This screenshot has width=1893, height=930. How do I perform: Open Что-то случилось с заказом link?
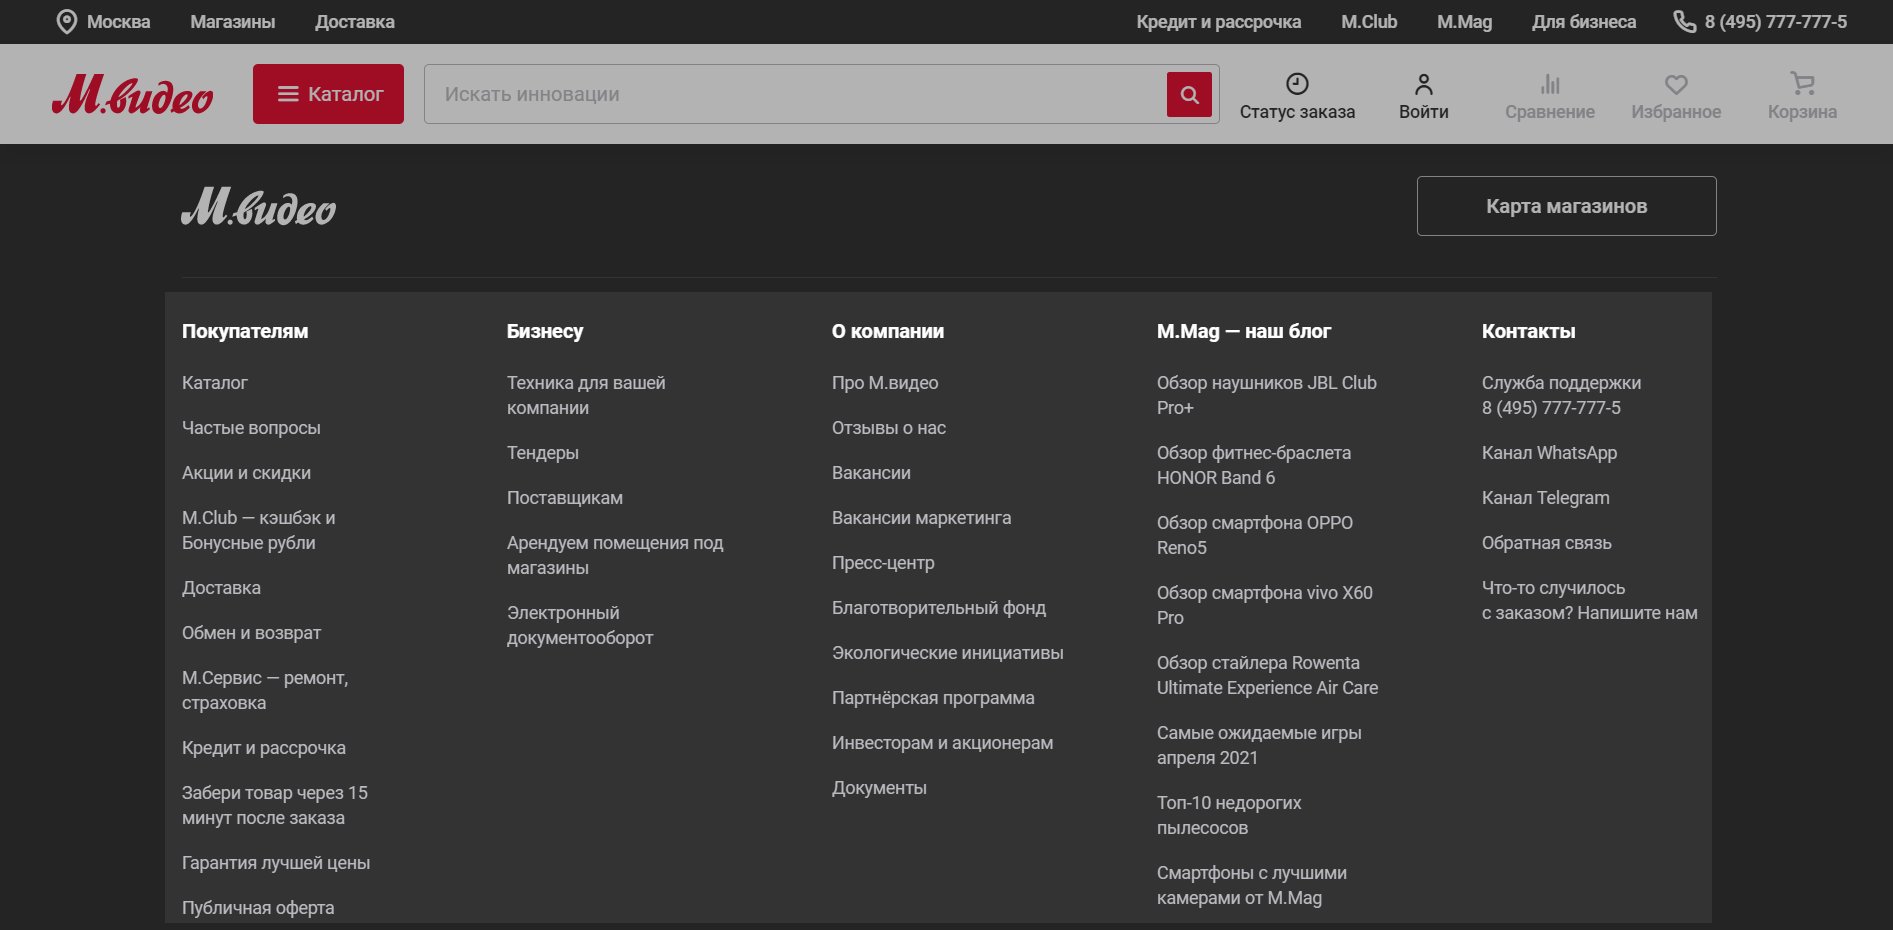[1589, 600]
